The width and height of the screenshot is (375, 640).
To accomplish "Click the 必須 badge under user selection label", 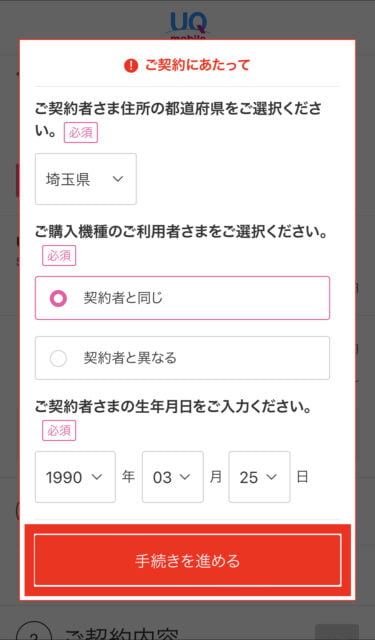I will tap(59, 256).
